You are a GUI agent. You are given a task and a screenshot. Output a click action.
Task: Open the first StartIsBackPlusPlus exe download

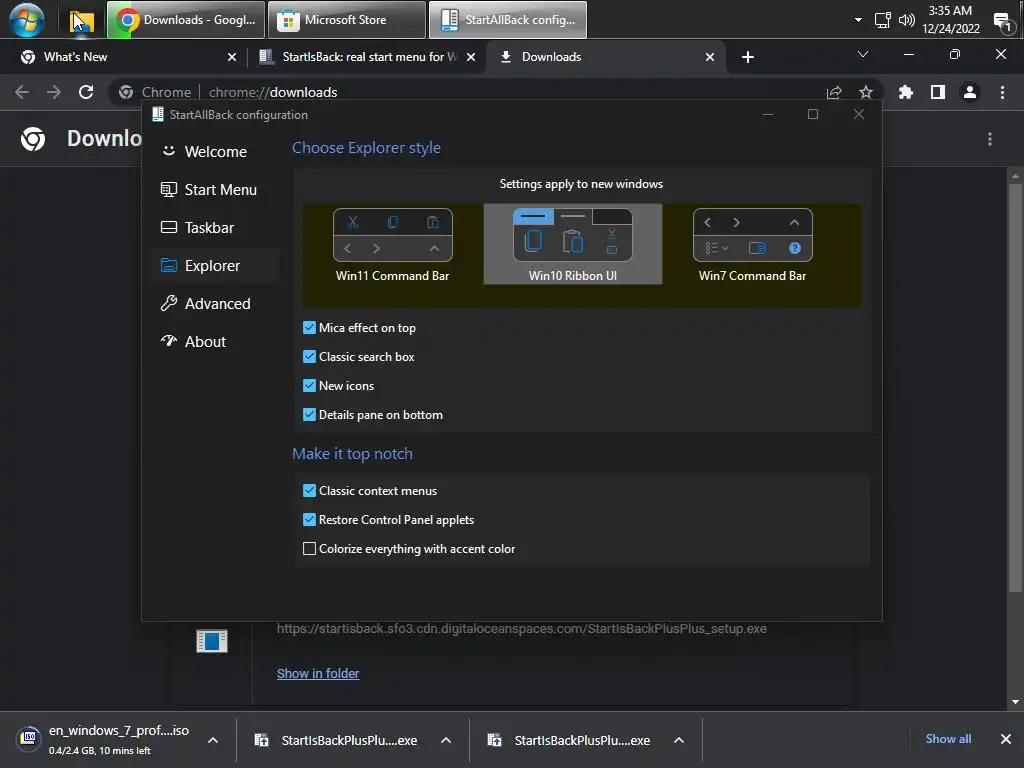tap(336, 740)
